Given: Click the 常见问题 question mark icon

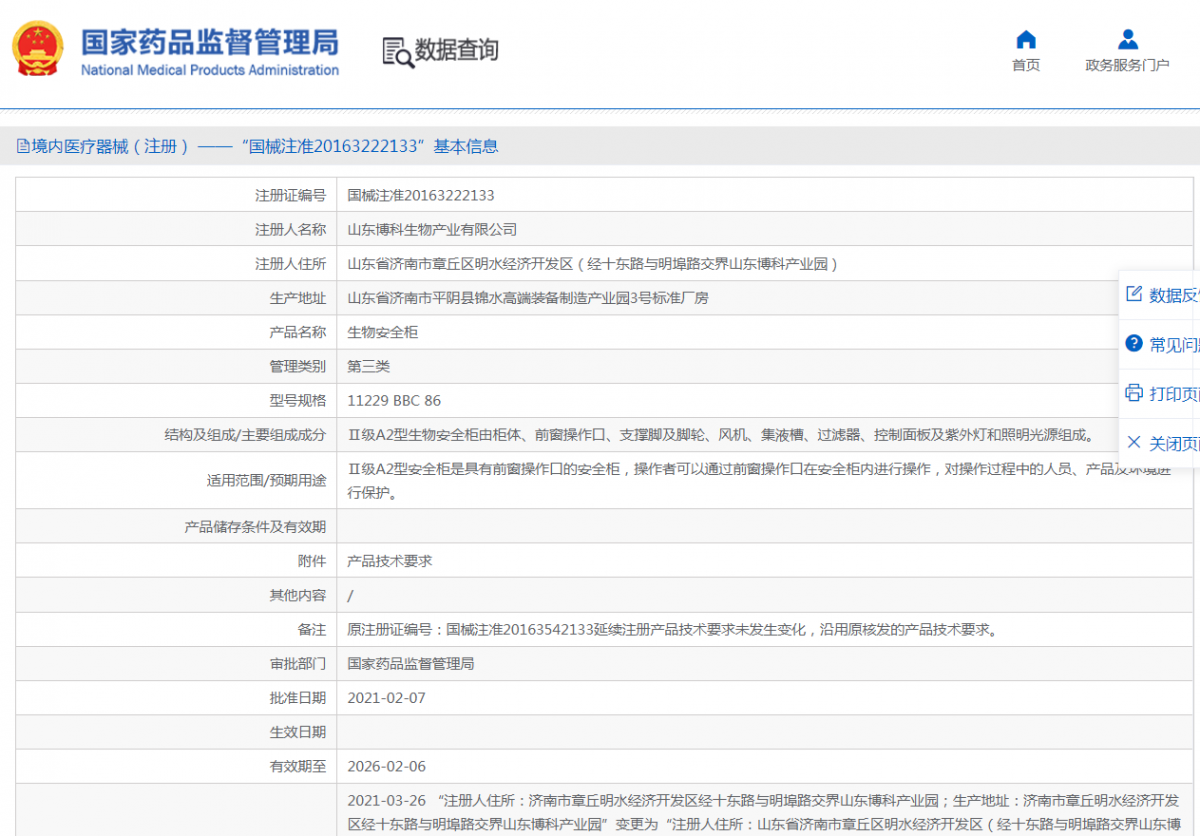Looking at the screenshot, I should (1134, 343).
